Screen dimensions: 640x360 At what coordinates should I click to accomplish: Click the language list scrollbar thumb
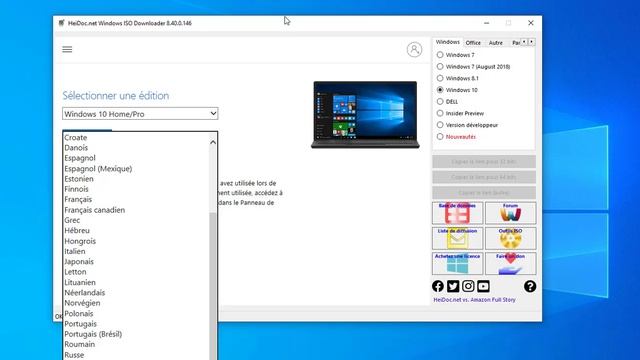[213, 286]
